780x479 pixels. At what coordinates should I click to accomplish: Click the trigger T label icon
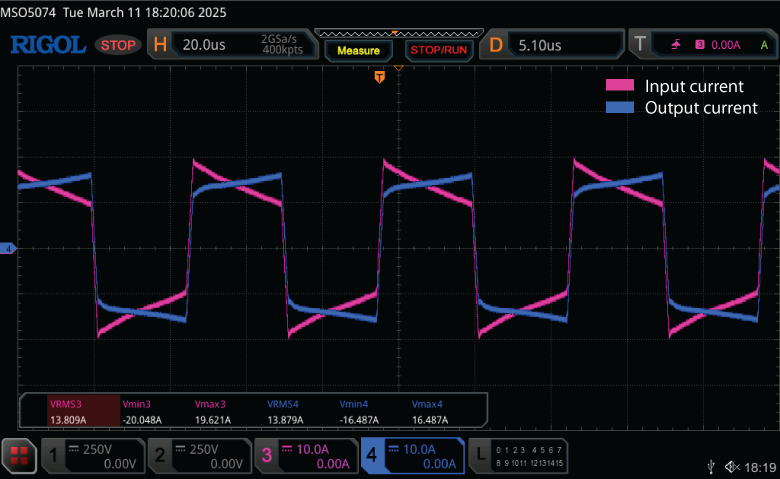pos(640,45)
